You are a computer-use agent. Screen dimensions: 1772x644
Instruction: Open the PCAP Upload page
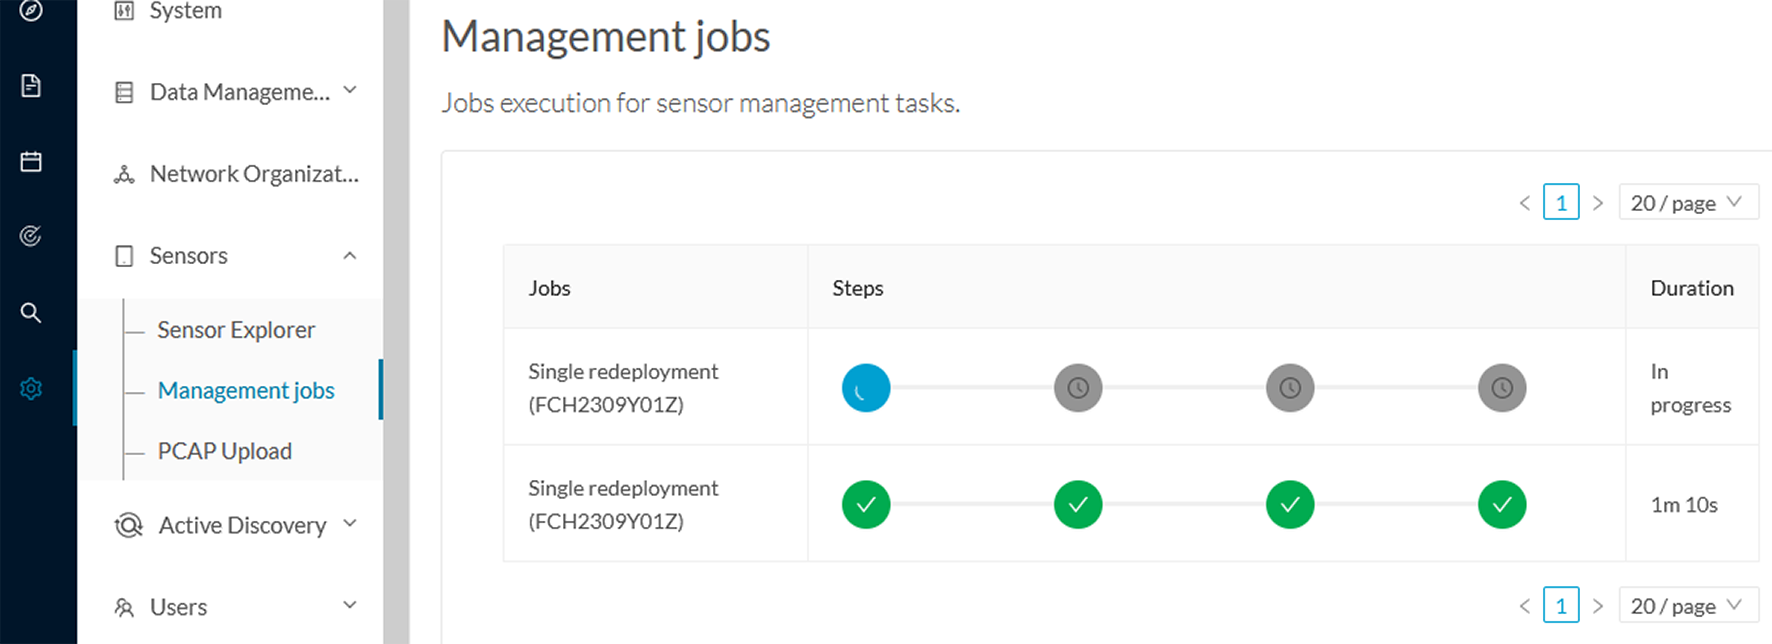pyautogui.click(x=224, y=450)
